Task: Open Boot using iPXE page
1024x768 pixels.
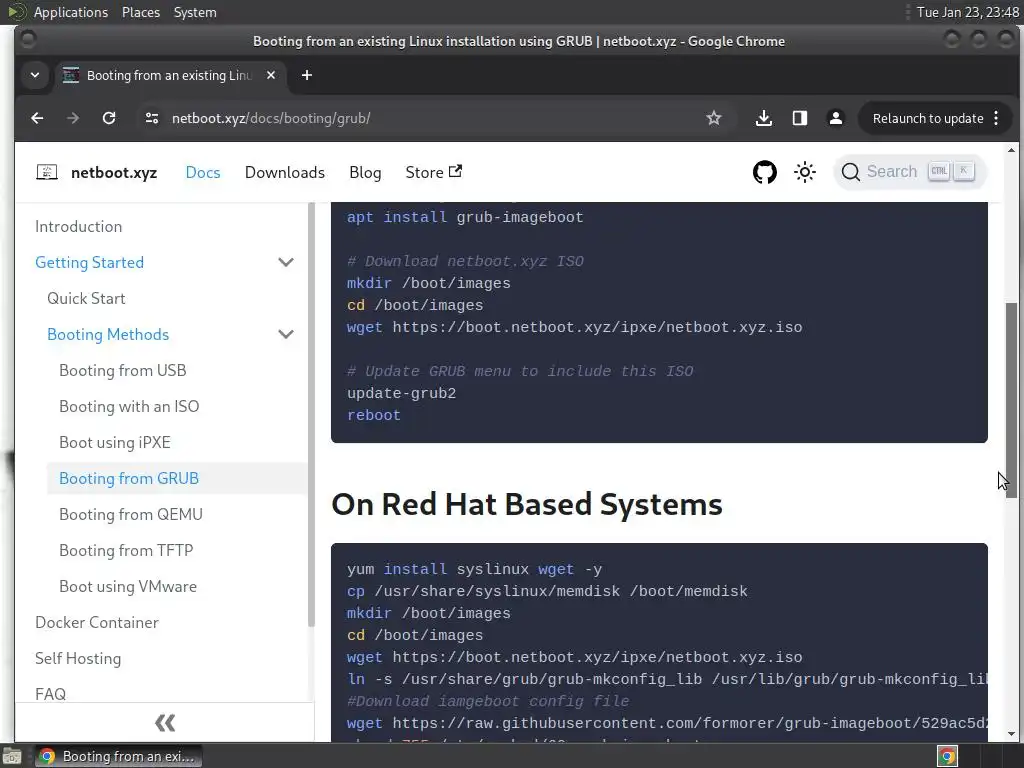Action: [x=115, y=442]
